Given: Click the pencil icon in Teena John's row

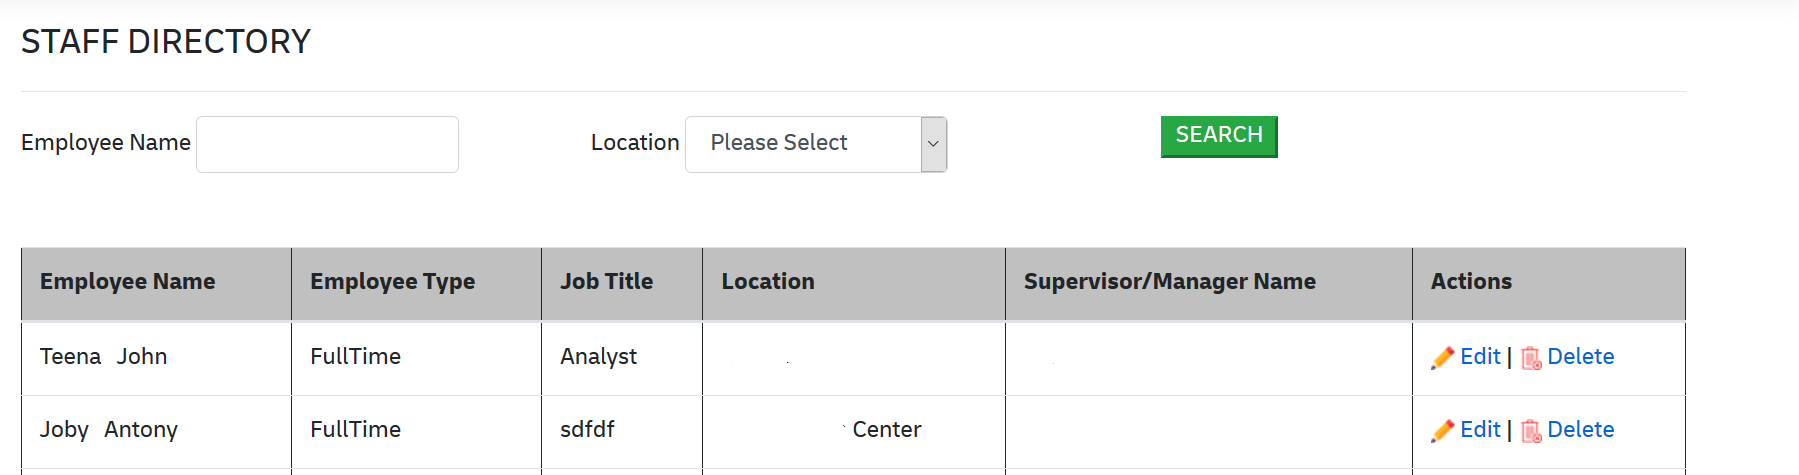Looking at the screenshot, I should 1442,358.
